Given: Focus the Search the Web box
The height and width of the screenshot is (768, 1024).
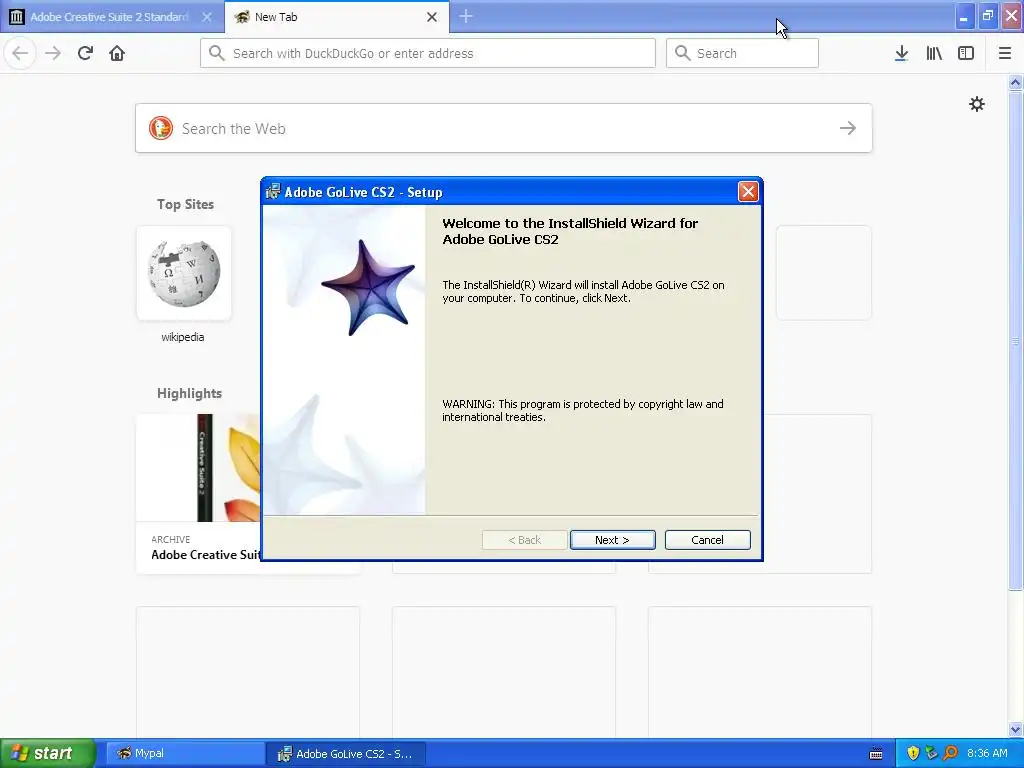Looking at the screenshot, I should click(x=504, y=128).
